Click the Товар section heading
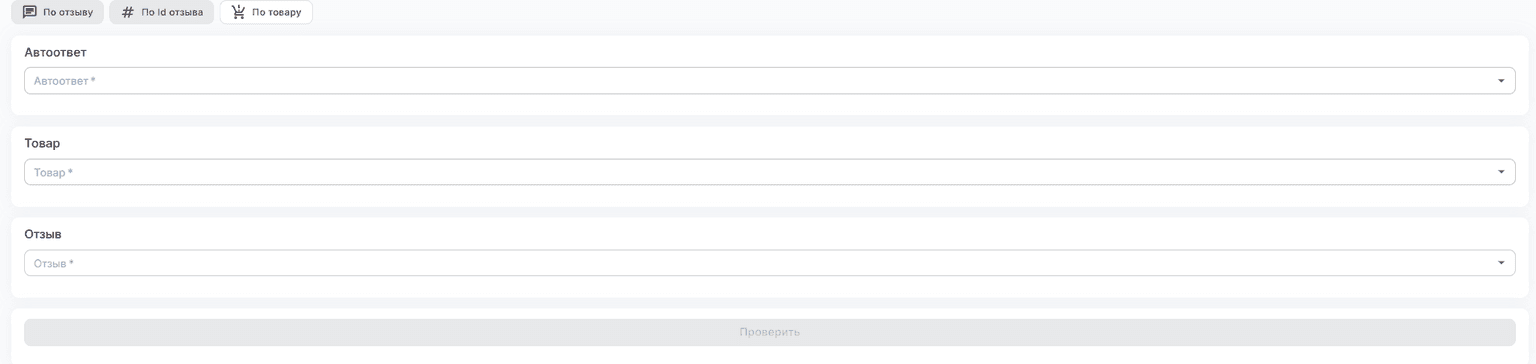The height and width of the screenshot is (364, 1536). pyautogui.click(x=42, y=144)
